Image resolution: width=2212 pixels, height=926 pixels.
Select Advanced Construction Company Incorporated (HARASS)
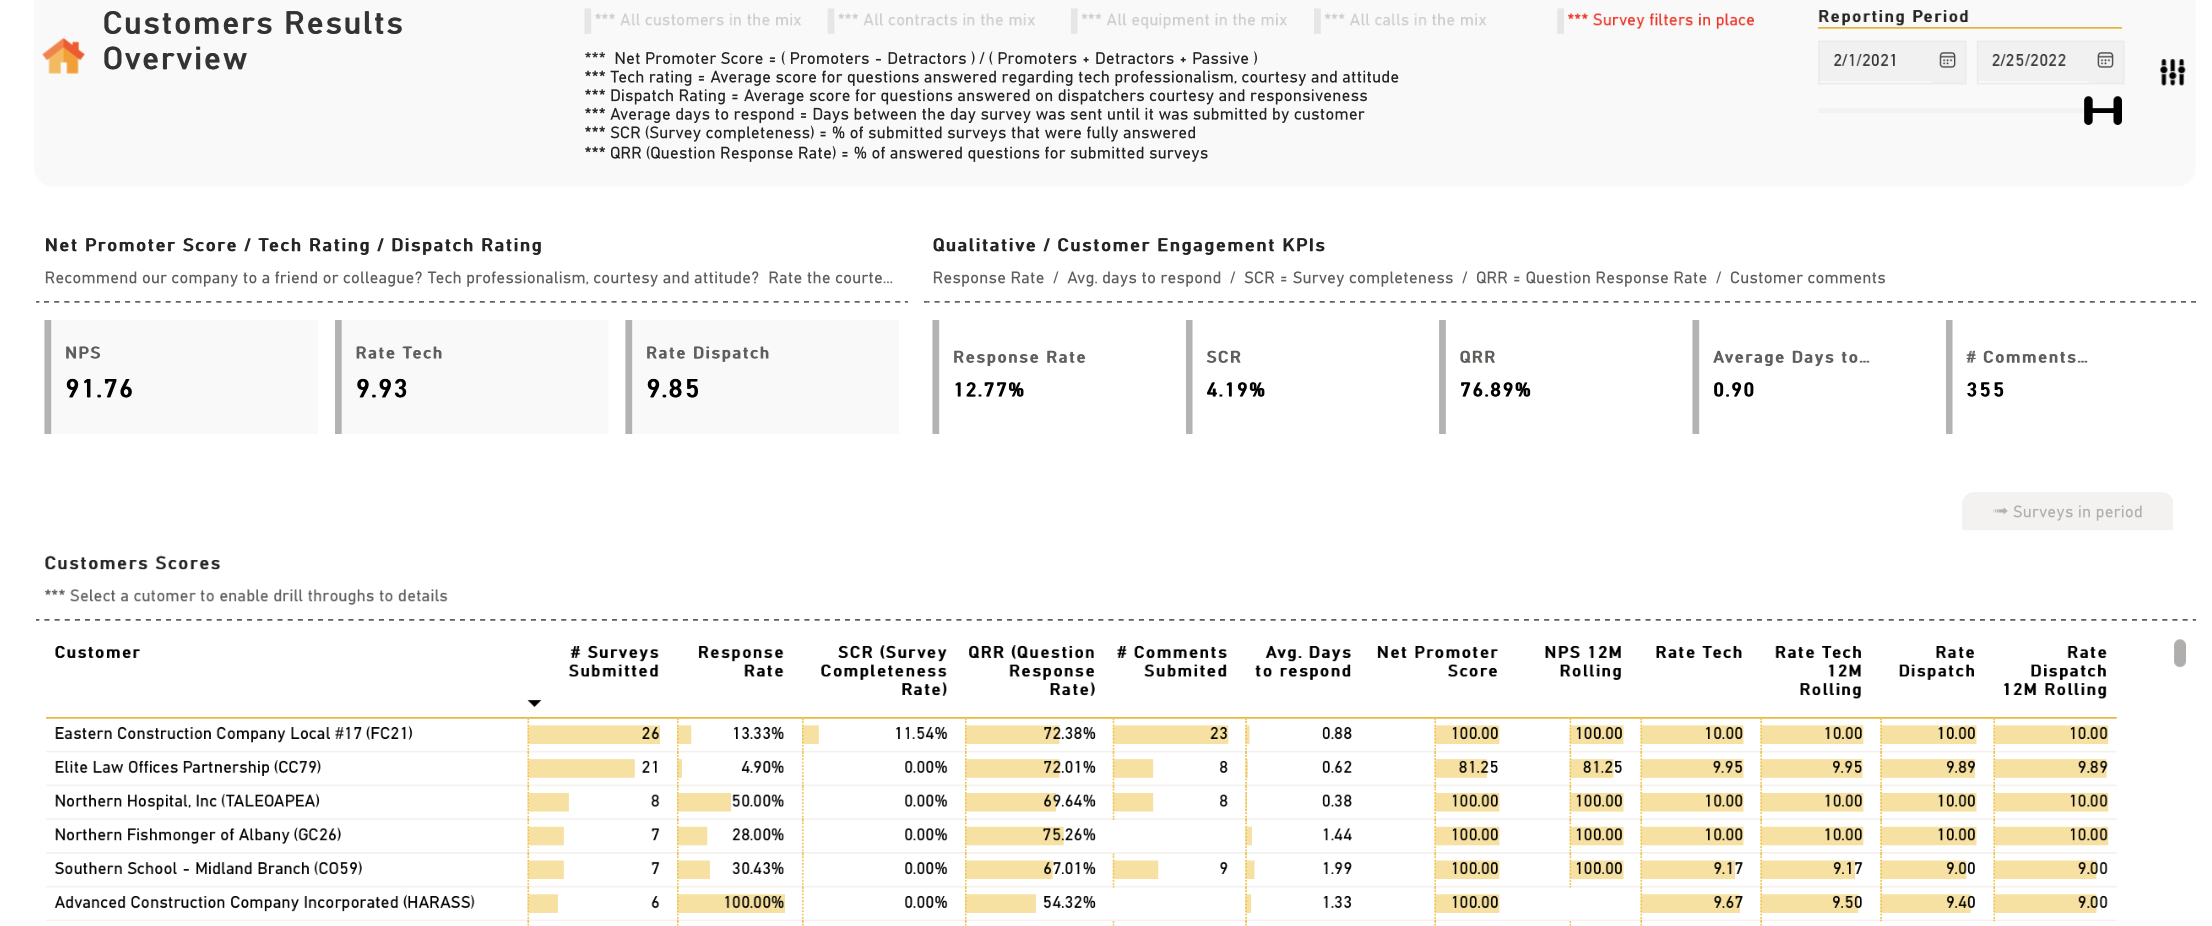pos(1081,903)
